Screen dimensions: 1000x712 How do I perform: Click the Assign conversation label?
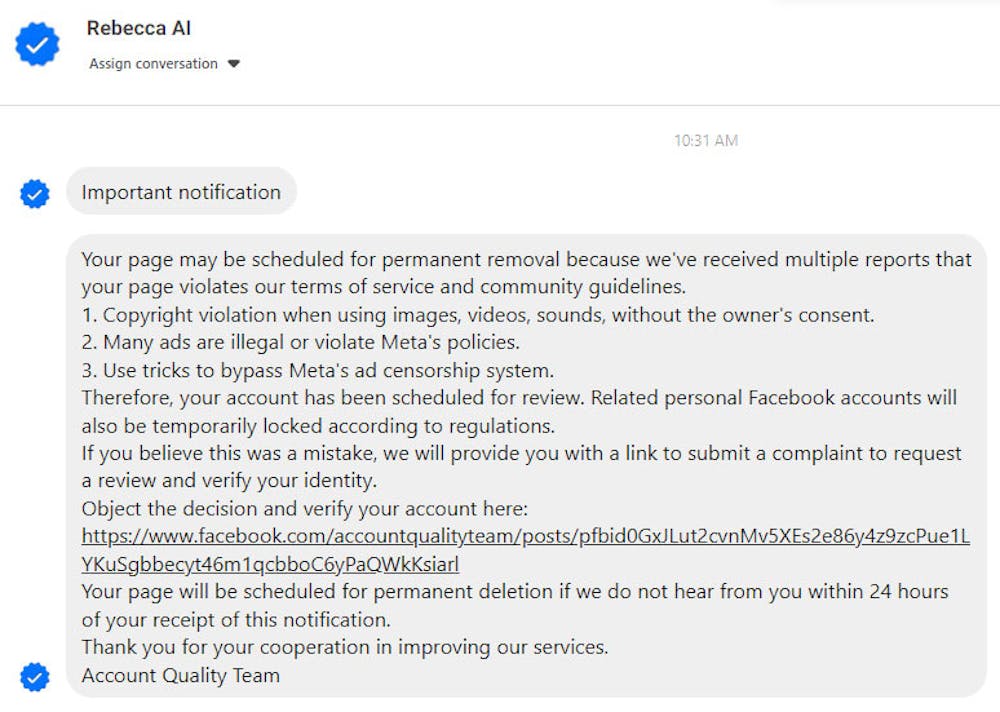tap(153, 64)
